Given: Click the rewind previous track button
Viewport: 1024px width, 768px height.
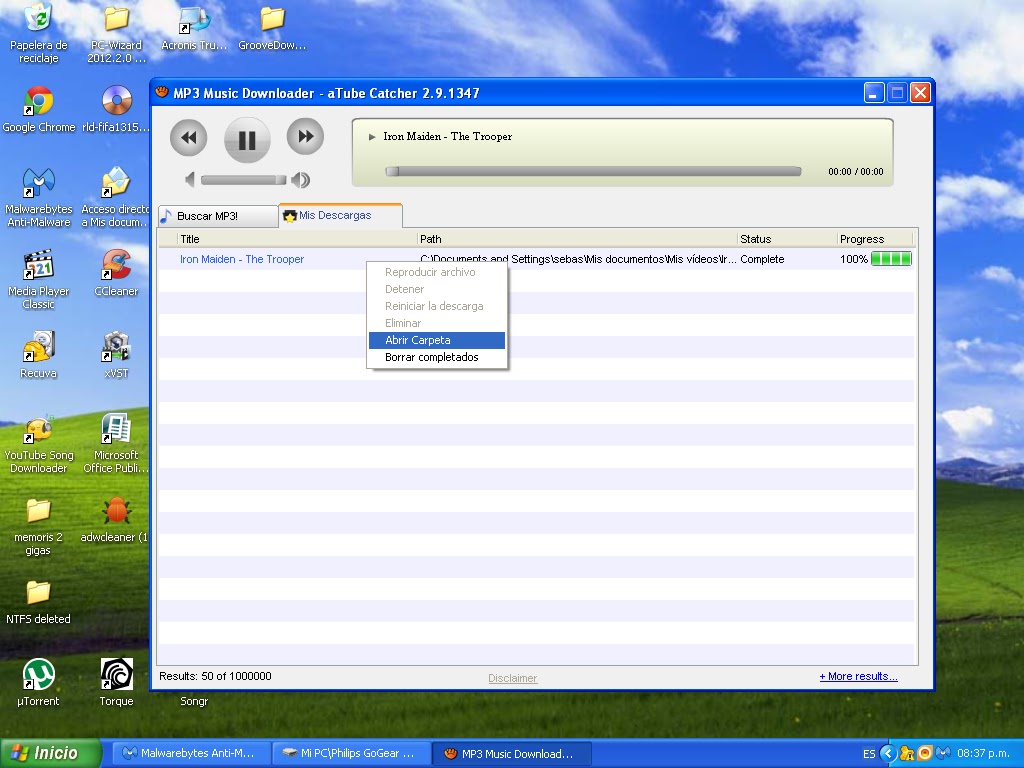Looking at the screenshot, I should [188, 138].
